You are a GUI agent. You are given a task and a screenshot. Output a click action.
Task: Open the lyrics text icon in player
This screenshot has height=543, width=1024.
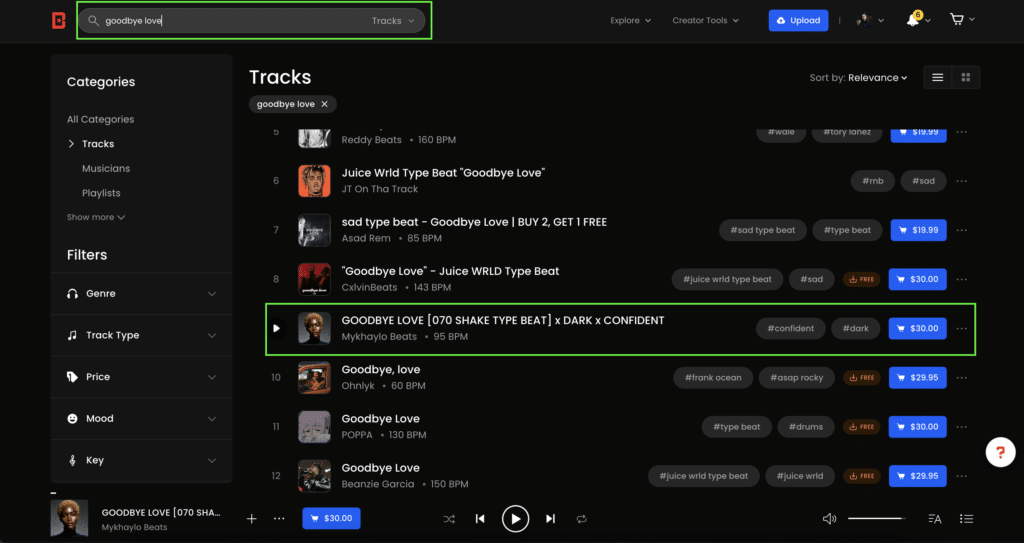click(x=935, y=519)
